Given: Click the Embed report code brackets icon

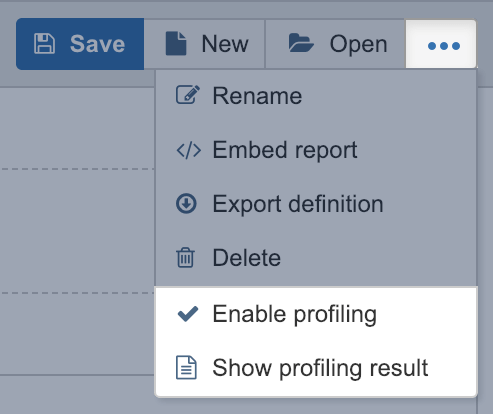Looking at the screenshot, I should pyautogui.click(x=188, y=150).
